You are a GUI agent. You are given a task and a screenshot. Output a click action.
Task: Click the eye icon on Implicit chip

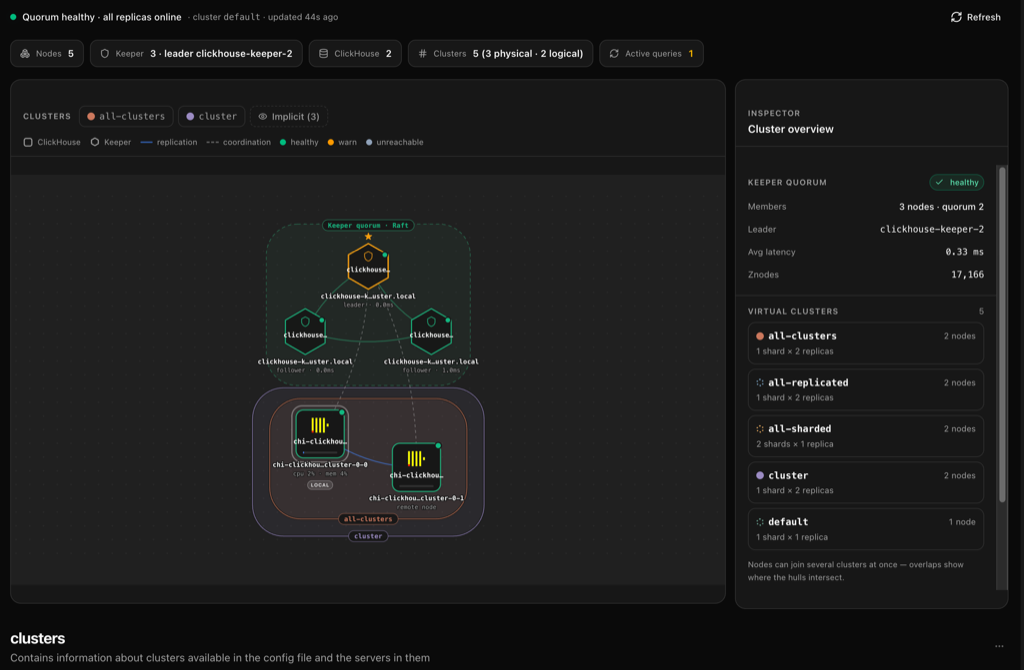tap(263, 116)
